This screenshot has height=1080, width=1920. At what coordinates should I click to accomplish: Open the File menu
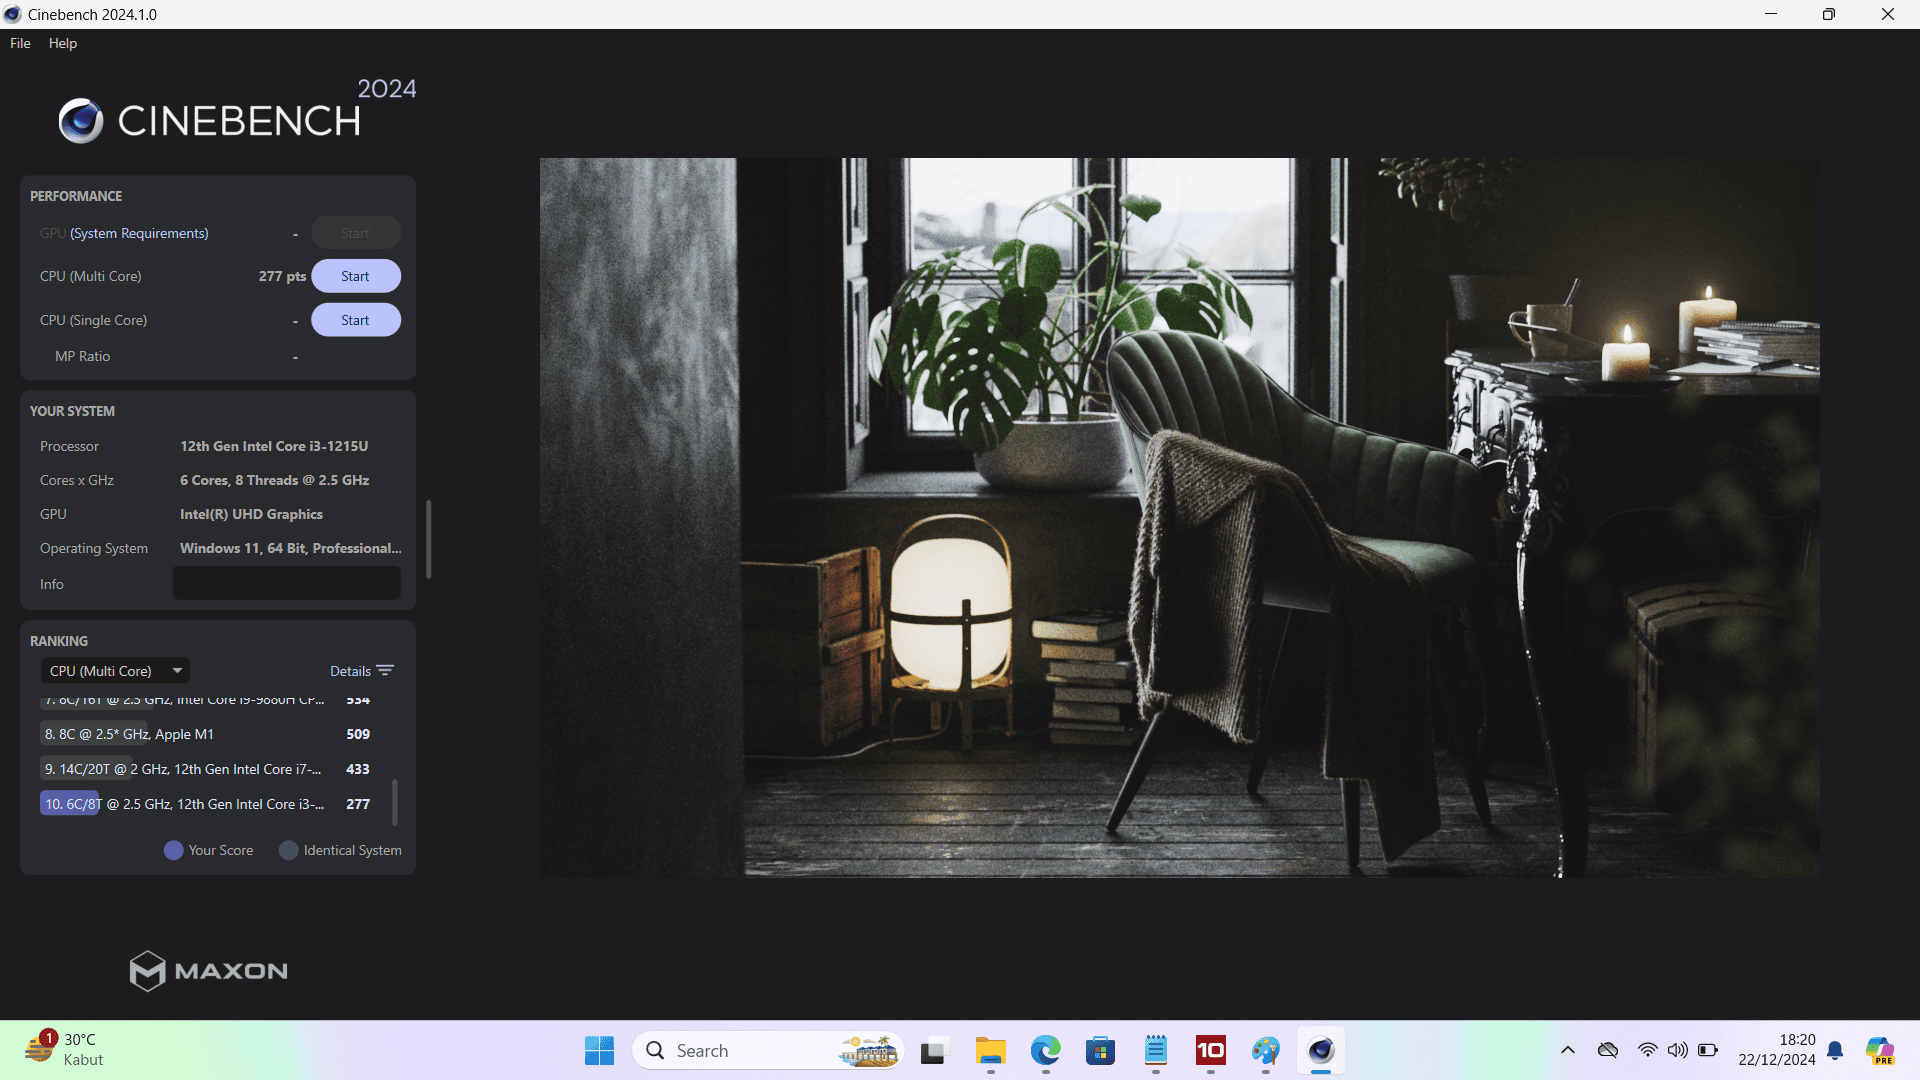(20, 43)
